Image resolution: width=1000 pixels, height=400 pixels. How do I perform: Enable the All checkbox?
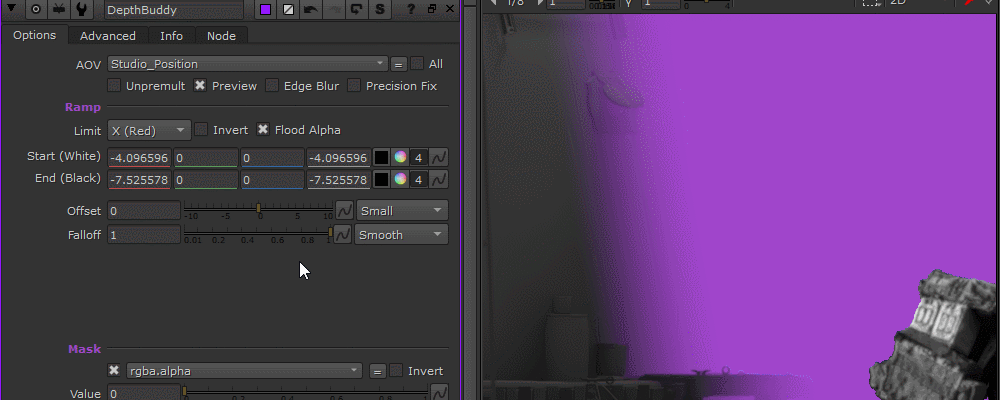(417, 63)
